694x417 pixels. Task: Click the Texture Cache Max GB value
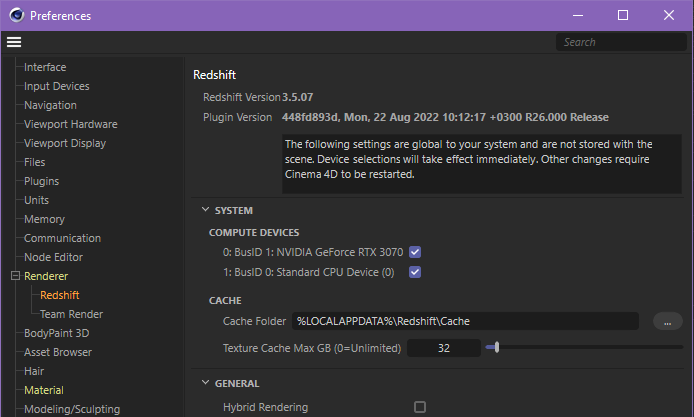click(443, 348)
